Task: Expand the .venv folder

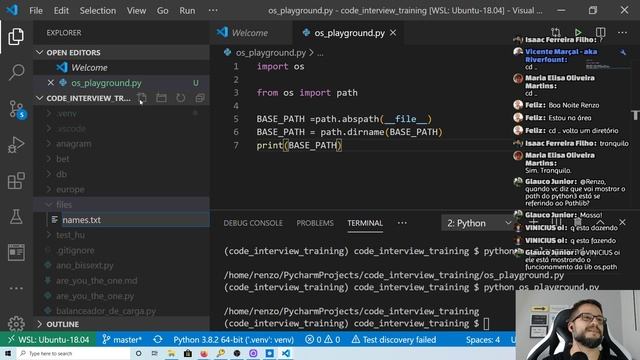Action: click(x=122, y=113)
